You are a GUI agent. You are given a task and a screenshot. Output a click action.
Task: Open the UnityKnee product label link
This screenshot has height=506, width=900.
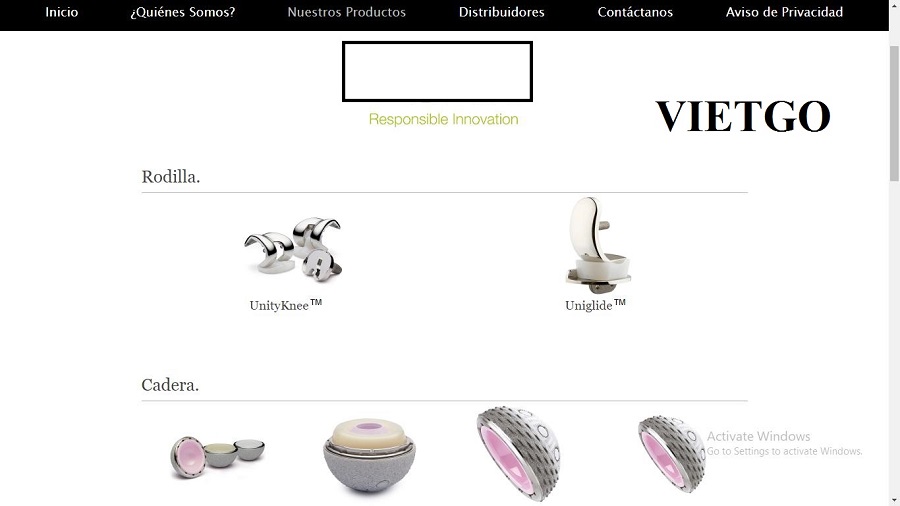click(x=286, y=305)
